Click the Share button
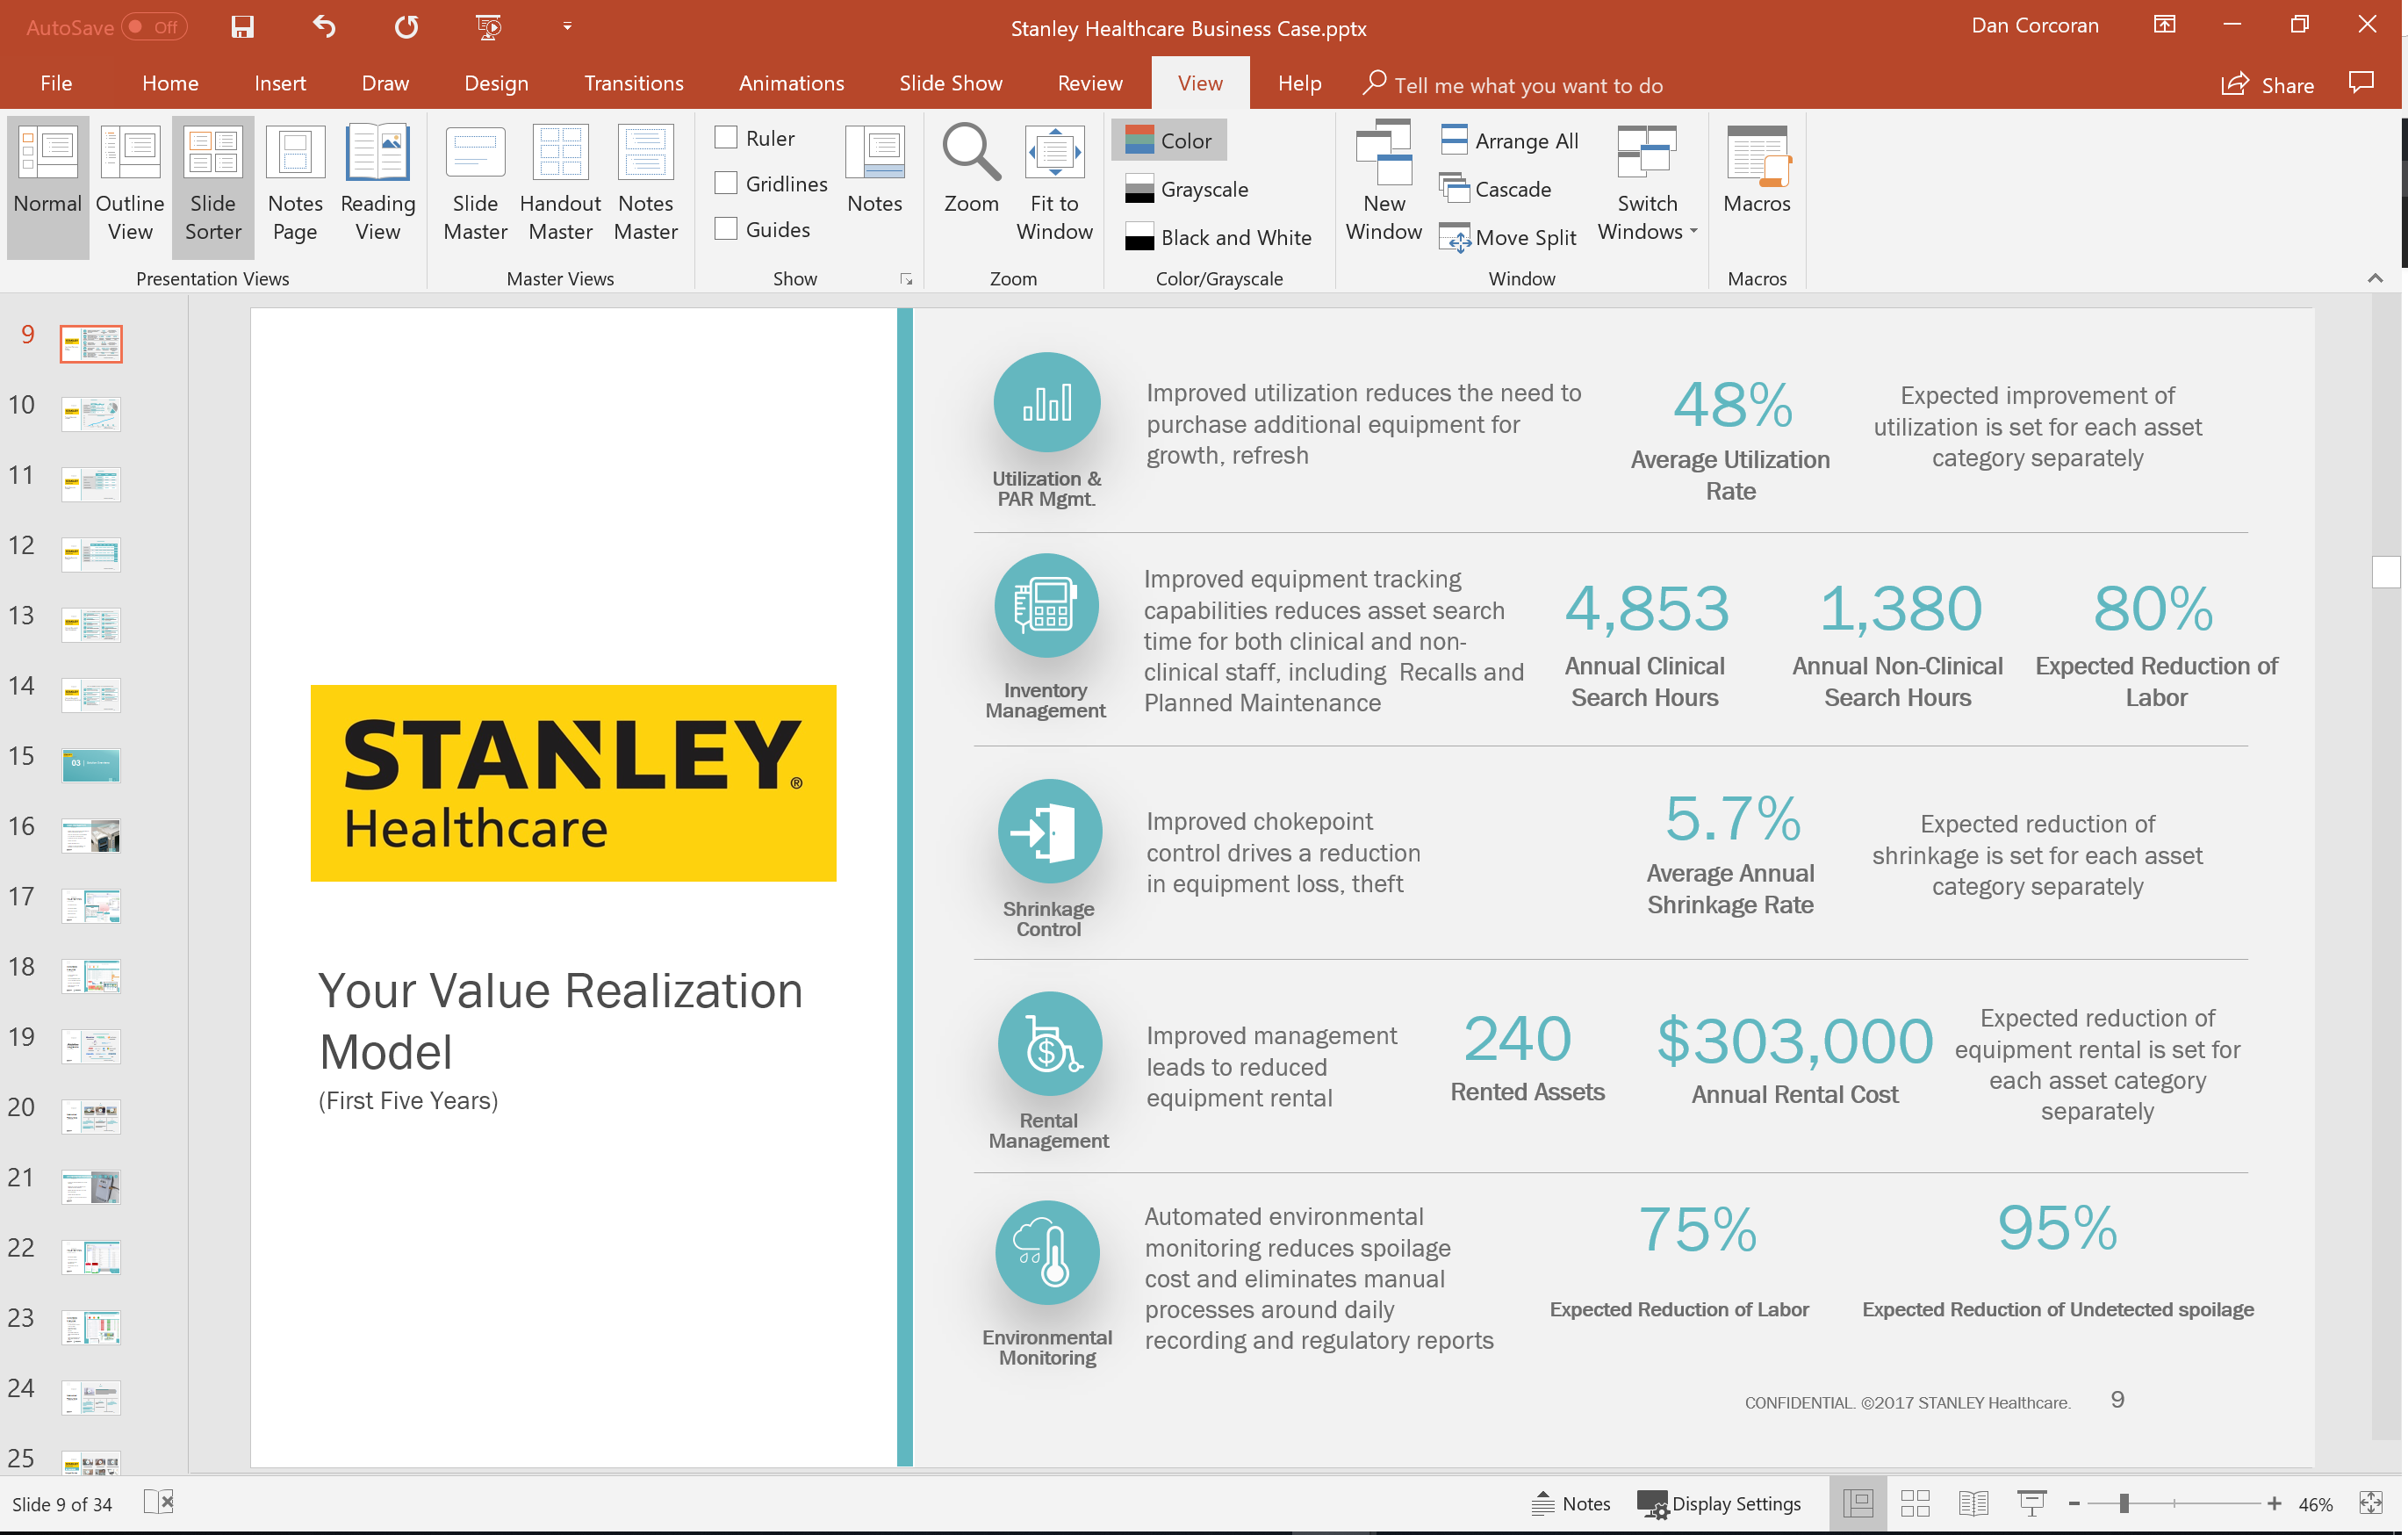This screenshot has height=1535, width=2408. point(2267,85)
